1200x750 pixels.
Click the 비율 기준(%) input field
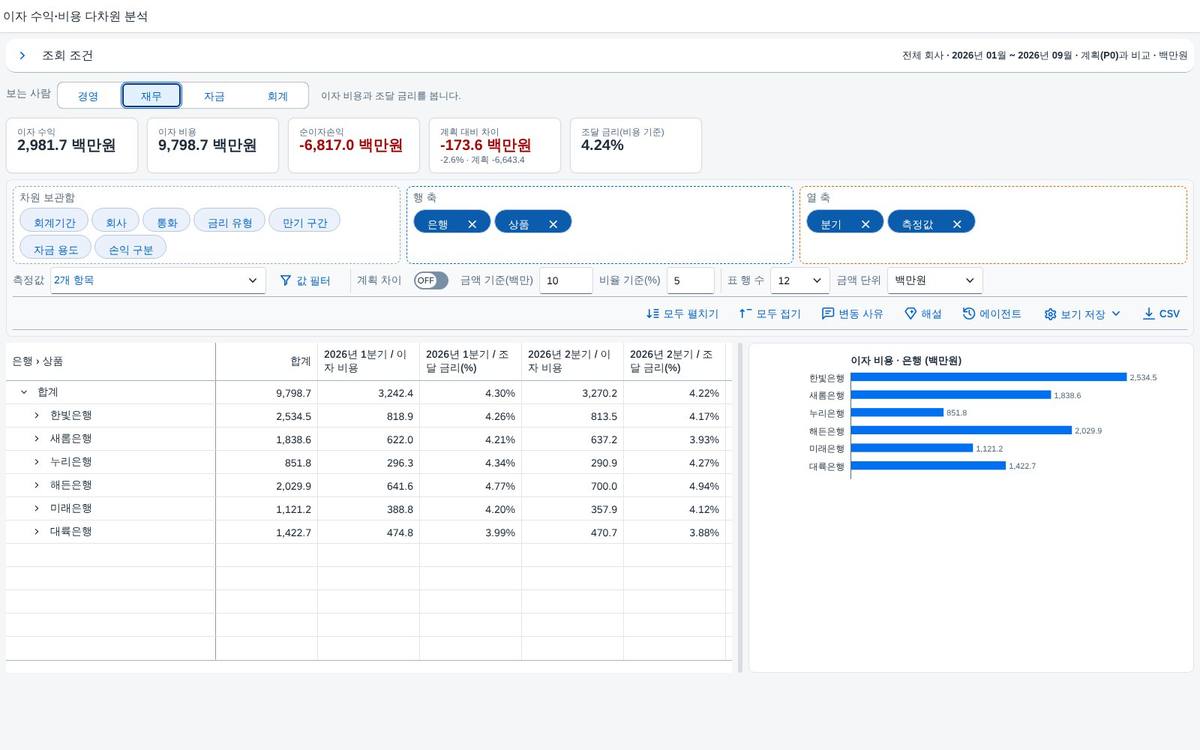click(692, 281)
